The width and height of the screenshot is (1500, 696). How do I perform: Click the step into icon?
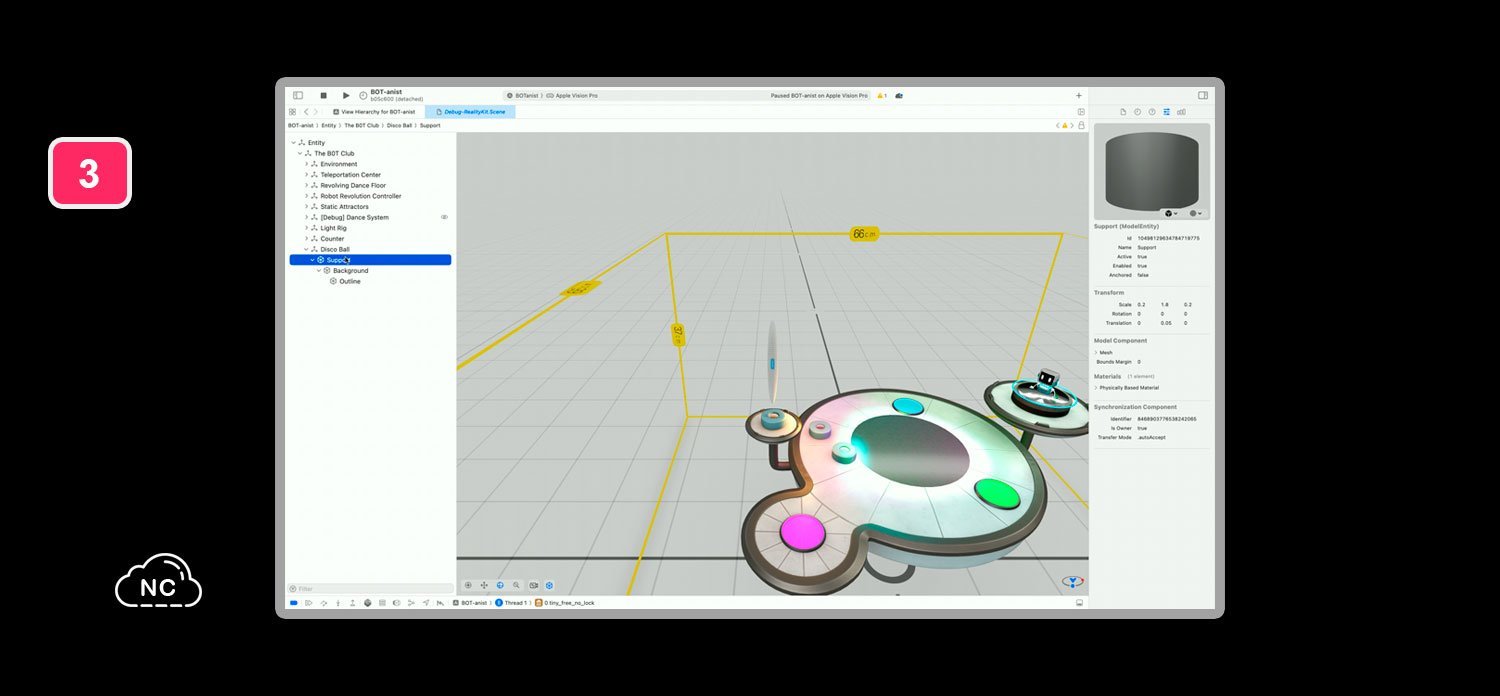tap(338, 603)
